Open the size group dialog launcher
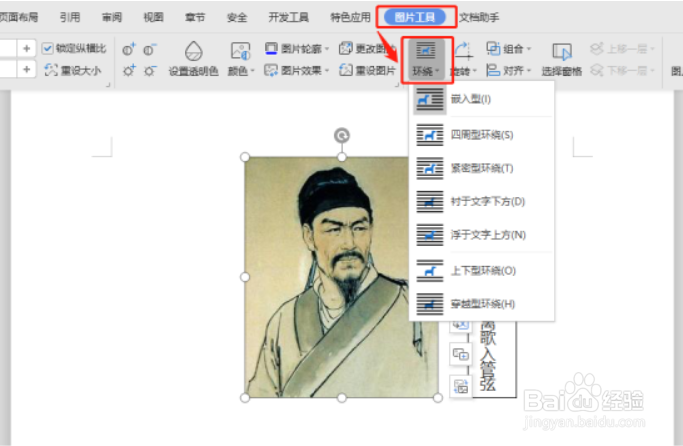This screenshot has width=683, height=446. click(x=108, y=84)
